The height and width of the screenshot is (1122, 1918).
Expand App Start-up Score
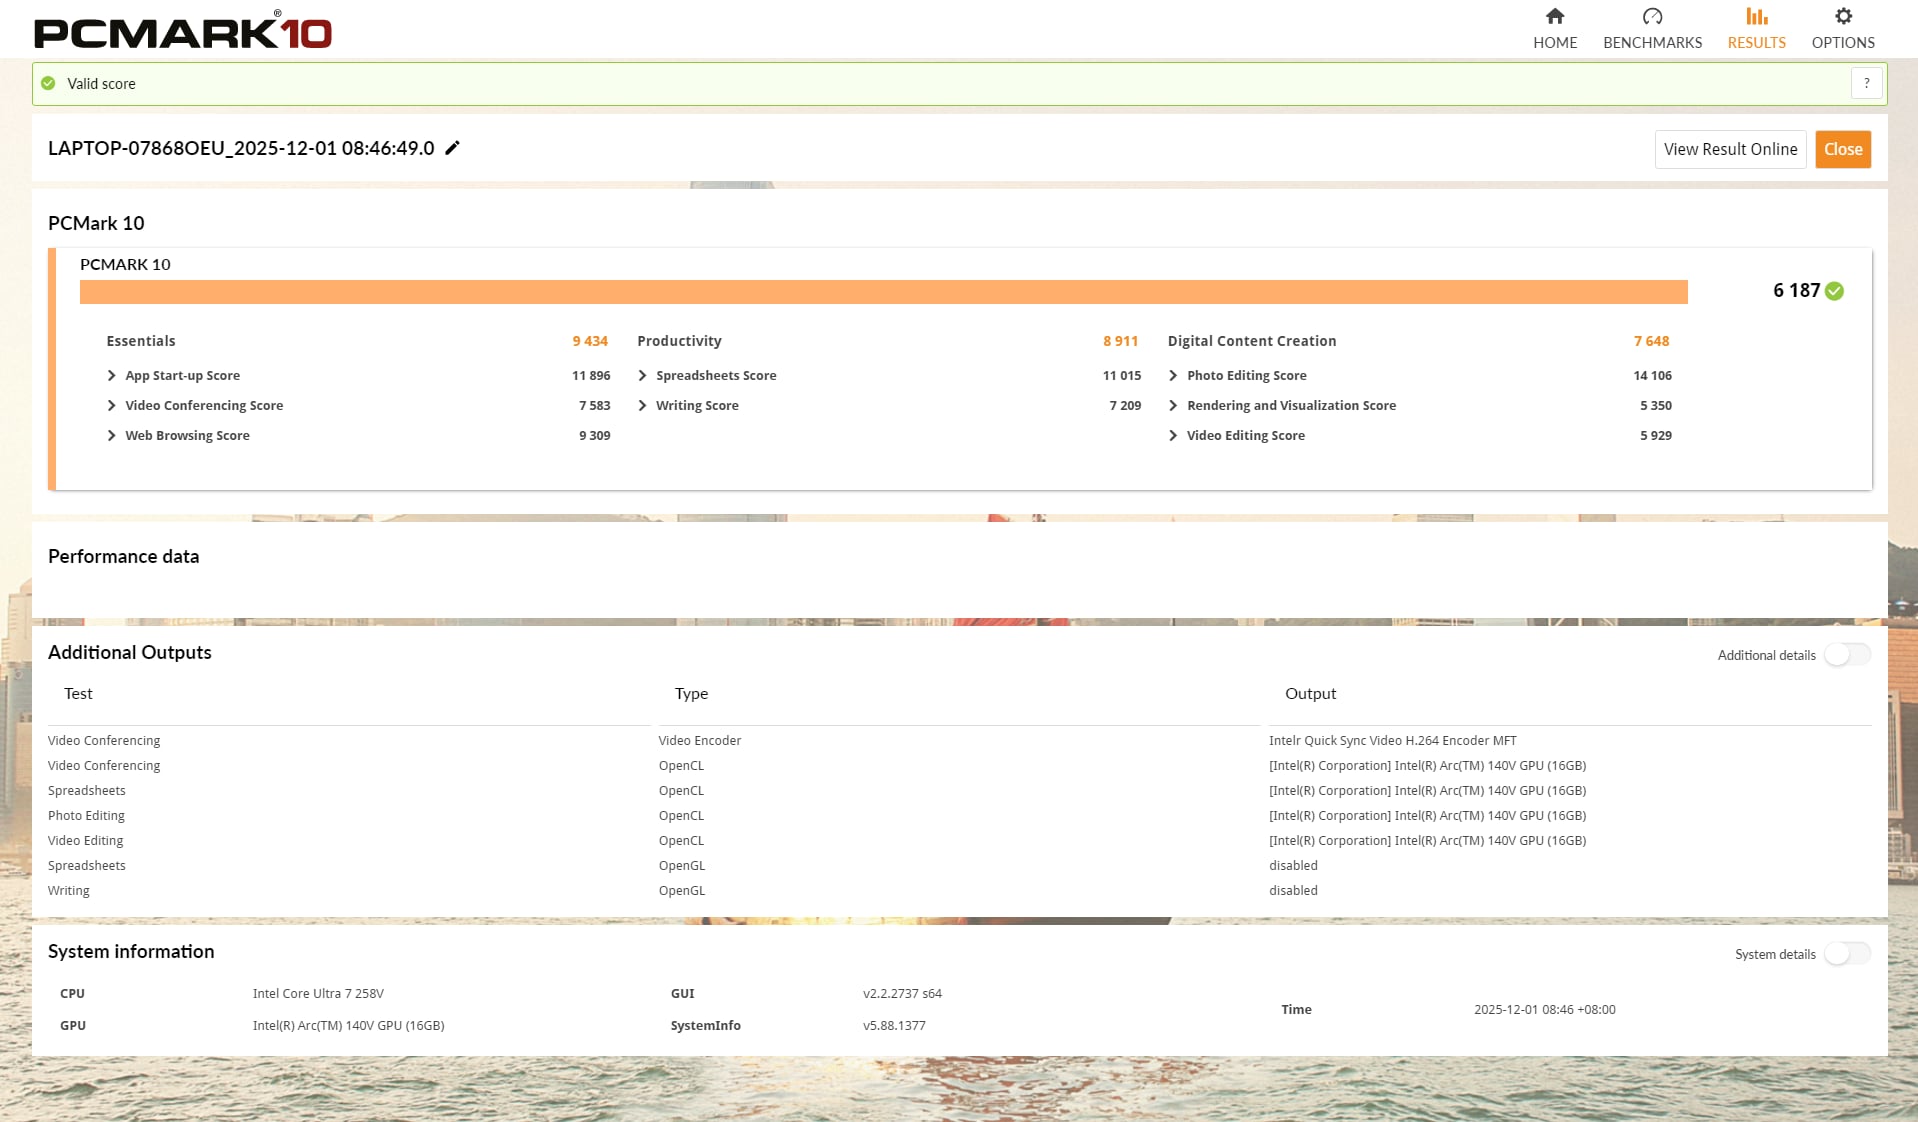[111, 376]
